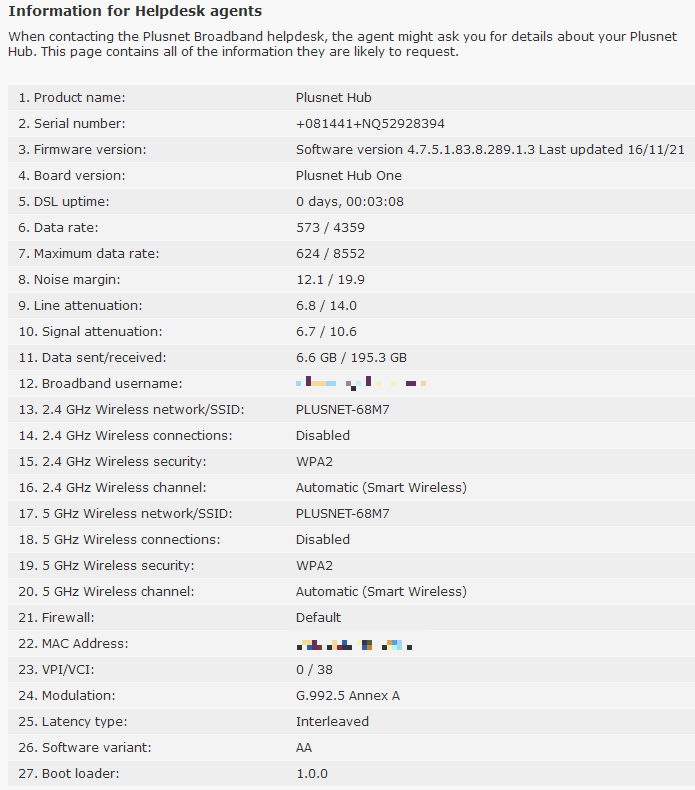
Task: Click the Line attenuation row label
Action: 87,306
